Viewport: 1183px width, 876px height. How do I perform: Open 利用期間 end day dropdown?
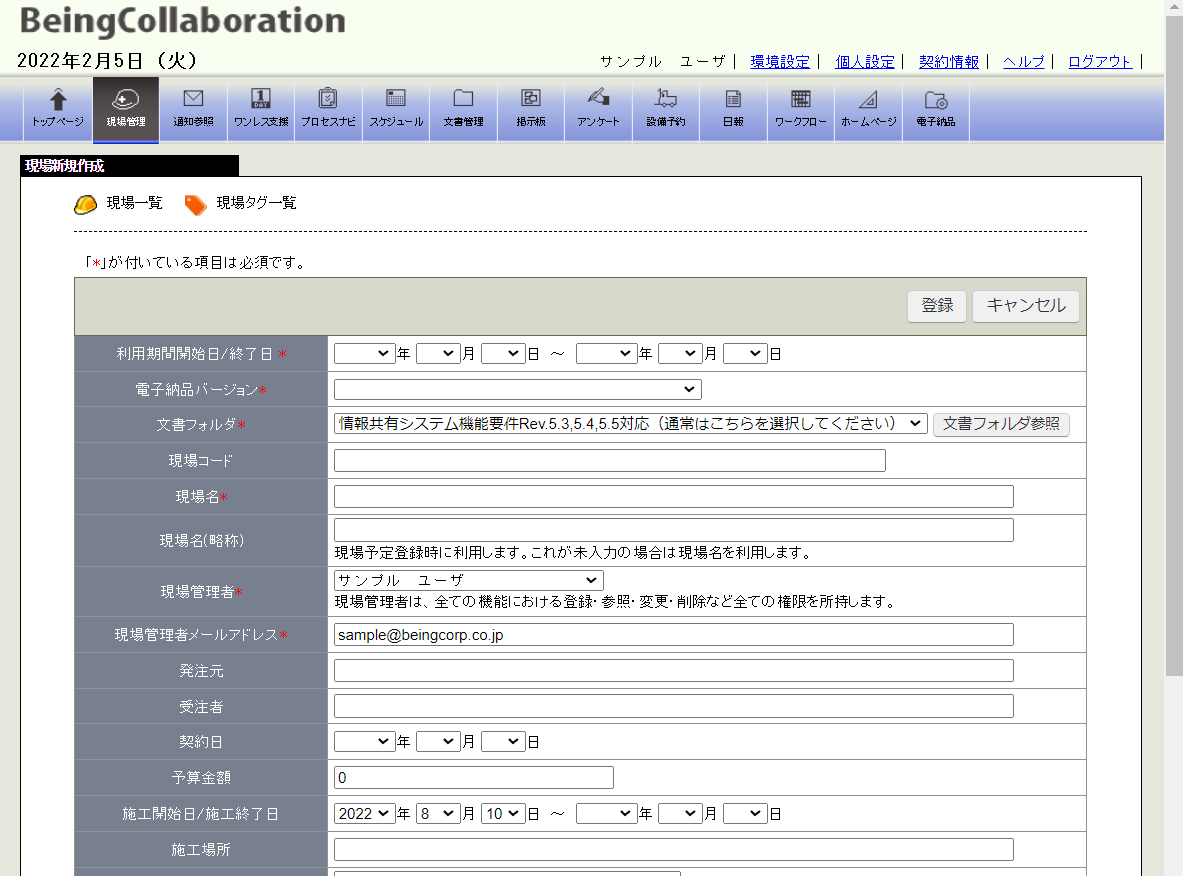click(x=745, y=353)
